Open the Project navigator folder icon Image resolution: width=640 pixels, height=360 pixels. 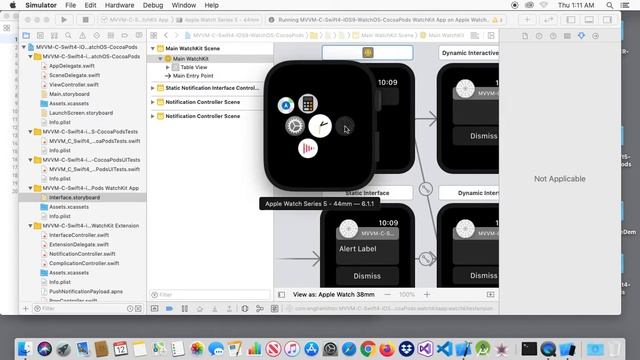coord(26,36)
